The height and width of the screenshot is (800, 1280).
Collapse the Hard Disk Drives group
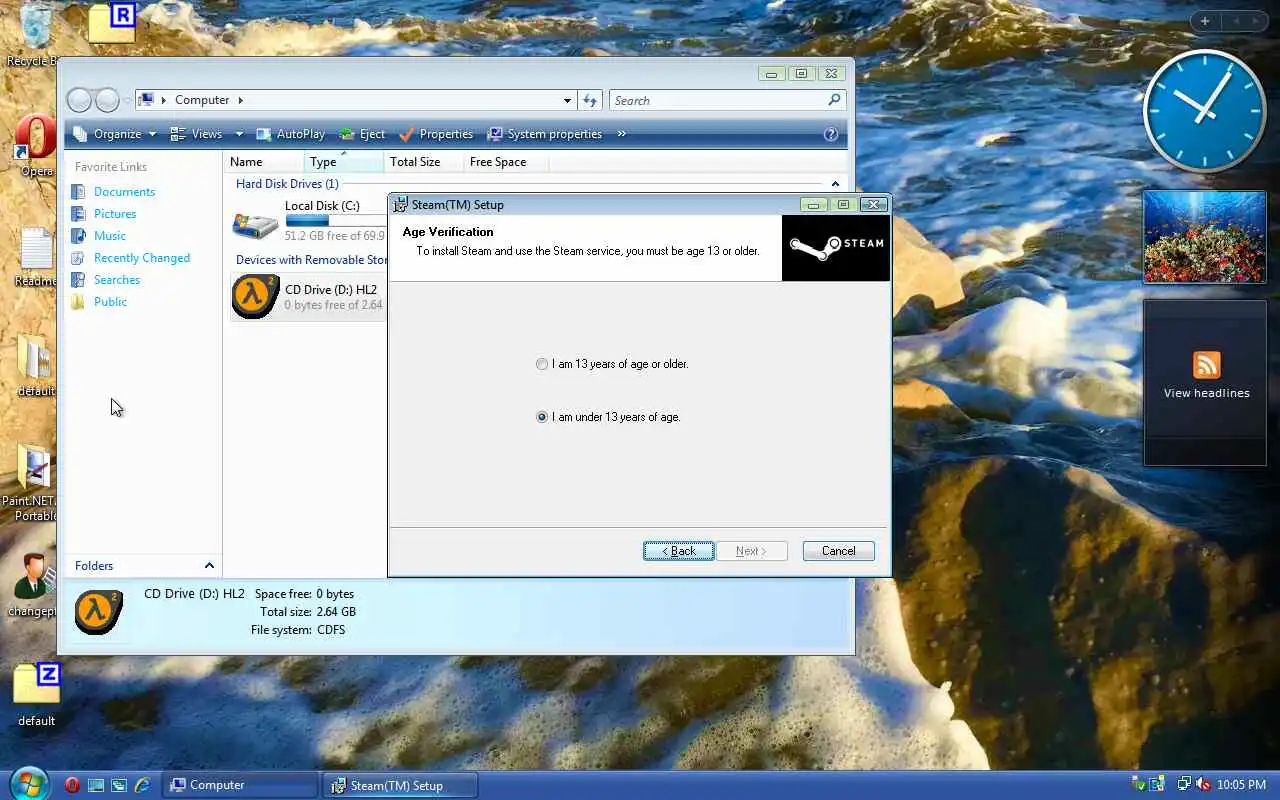coord(835,184)
